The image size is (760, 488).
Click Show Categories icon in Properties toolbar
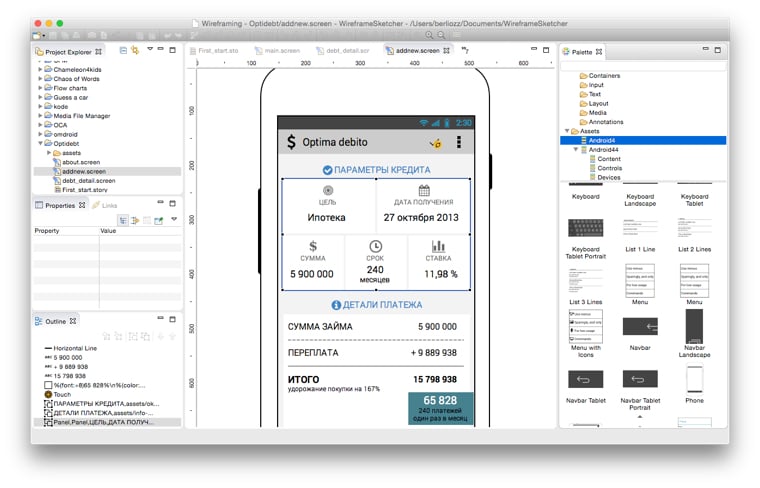pyautogui.click(x=123, y=219)
